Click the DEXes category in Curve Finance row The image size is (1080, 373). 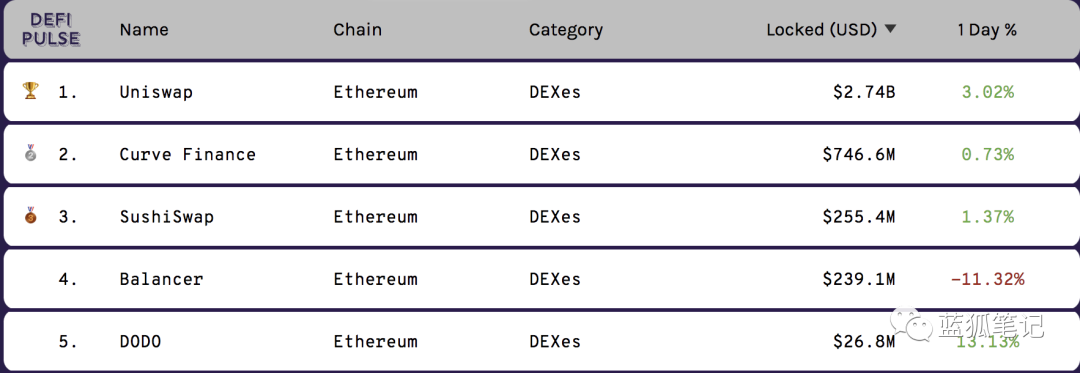point(555,154)
